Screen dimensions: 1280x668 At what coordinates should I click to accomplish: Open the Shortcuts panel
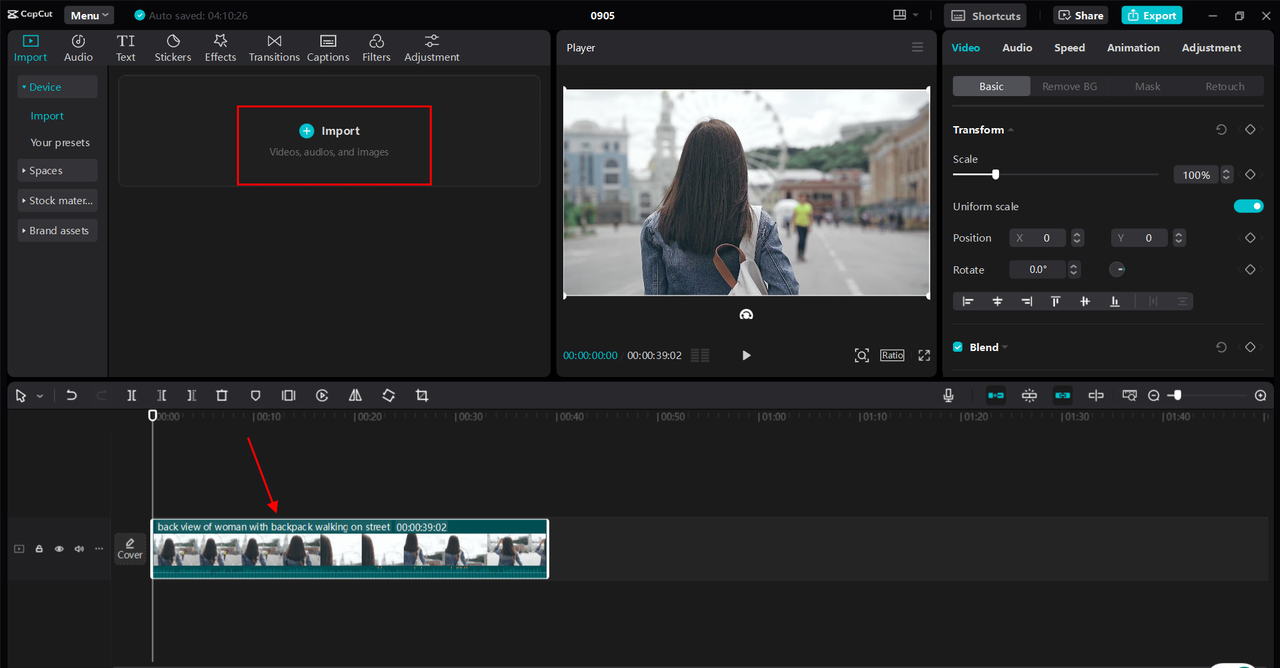(x=985, y=15)
